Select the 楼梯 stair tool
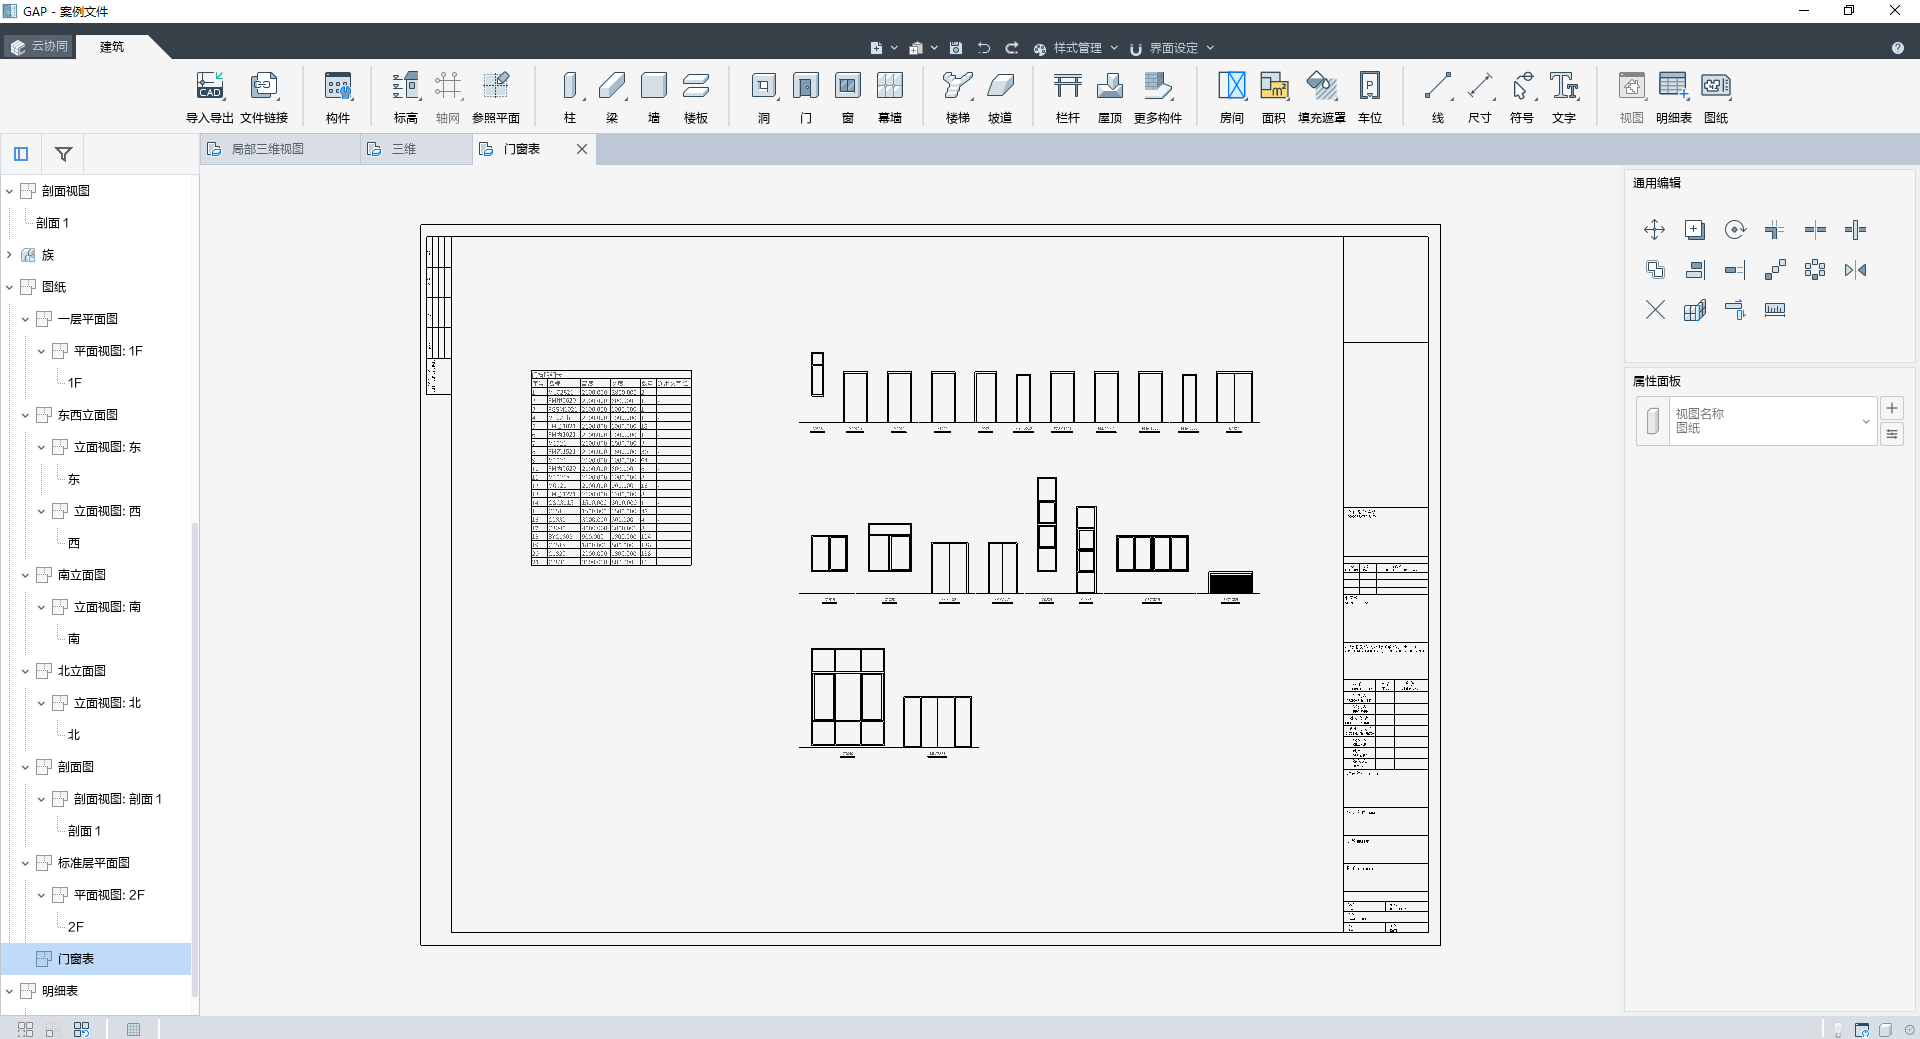This screenshot has height=1039, width=1920. (x=958, y=97)
